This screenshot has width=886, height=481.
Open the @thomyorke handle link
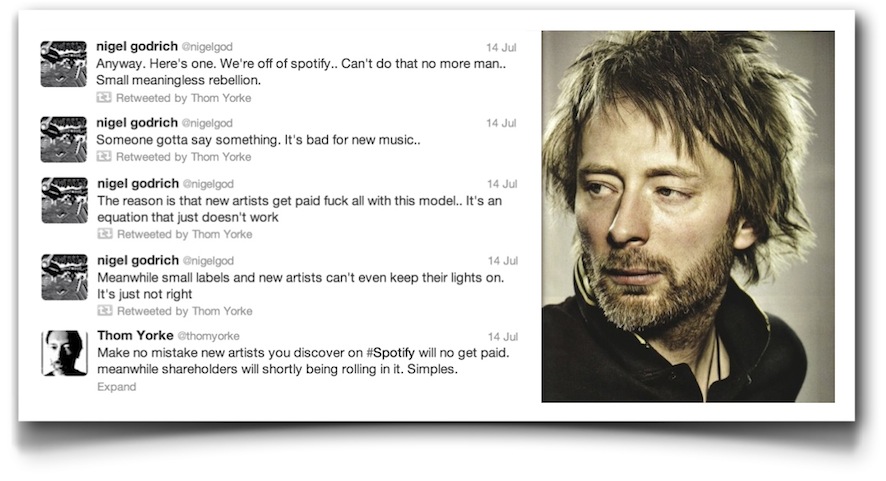[209, 336]
